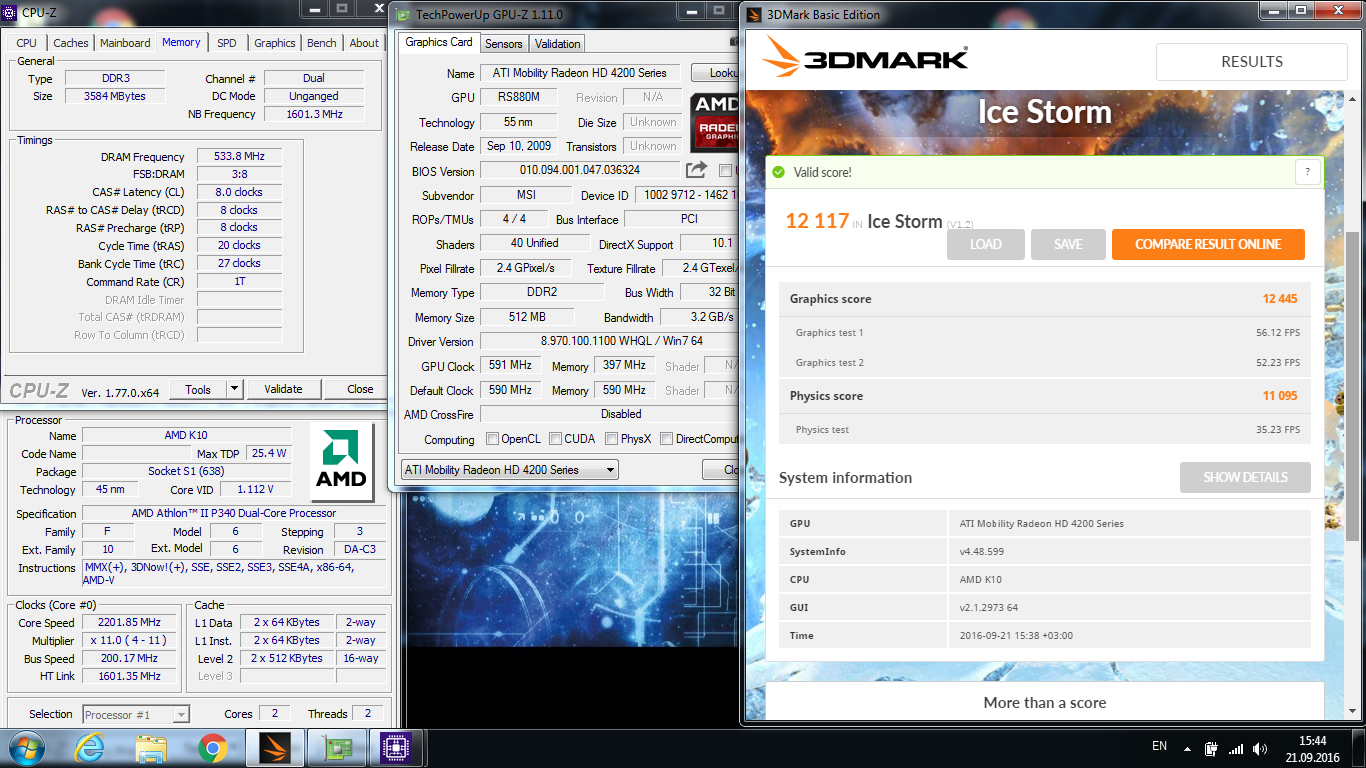Toggle the PhysX checkbox
Image resolution: width=1366 pixels, height=768 pixels.
point(610,438)
